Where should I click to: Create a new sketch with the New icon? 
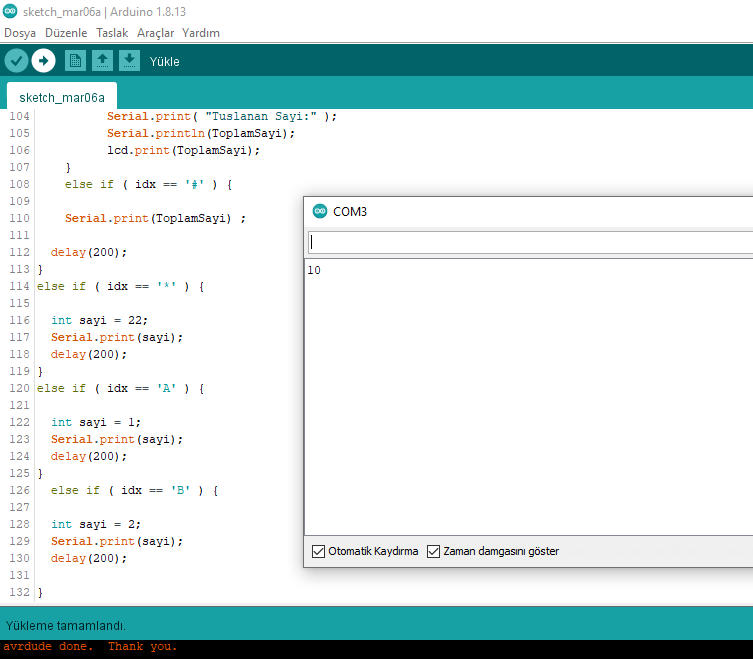(75, 61)
